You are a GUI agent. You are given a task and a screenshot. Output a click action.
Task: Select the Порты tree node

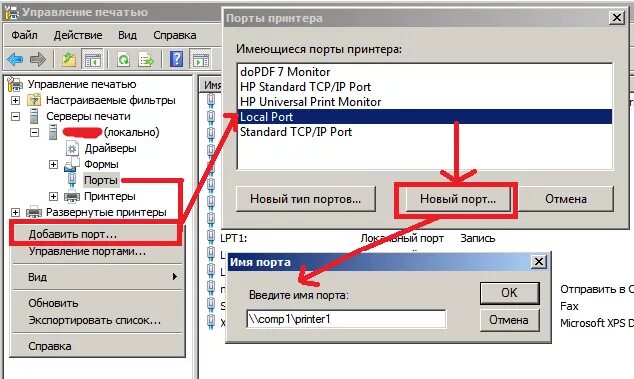coord(101,180)
